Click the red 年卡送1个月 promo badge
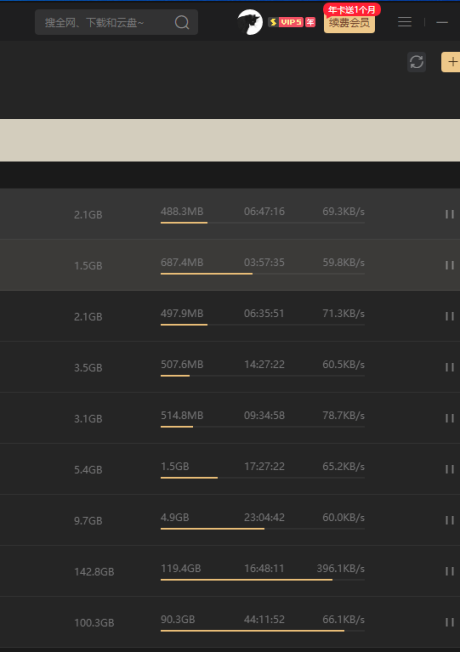Viewport: 460px width, 652px height. click(352, 10)
